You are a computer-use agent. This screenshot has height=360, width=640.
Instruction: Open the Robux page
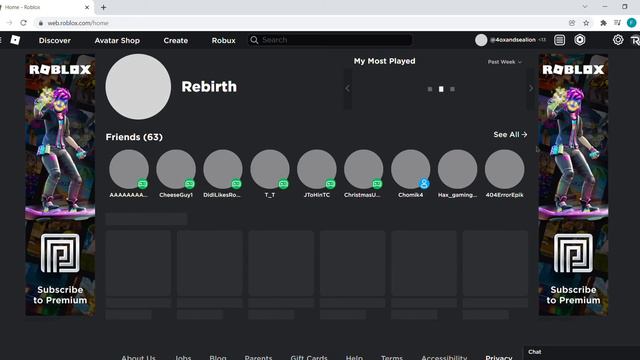[223, 40]
